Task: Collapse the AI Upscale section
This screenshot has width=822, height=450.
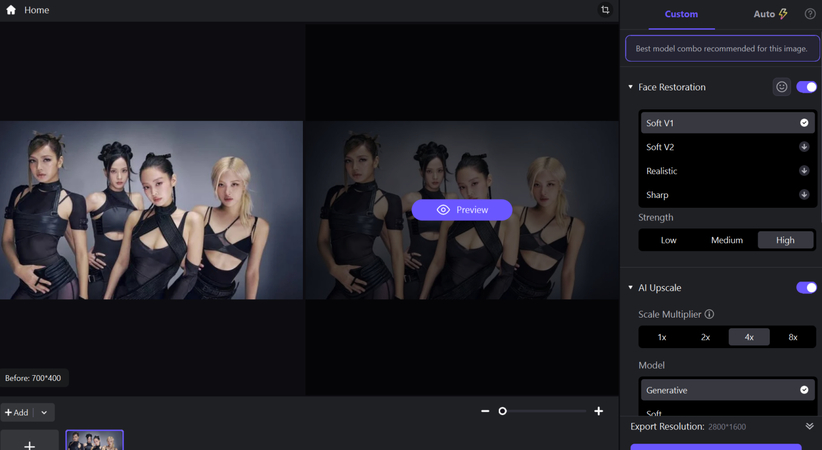Action: coord(631,287)
